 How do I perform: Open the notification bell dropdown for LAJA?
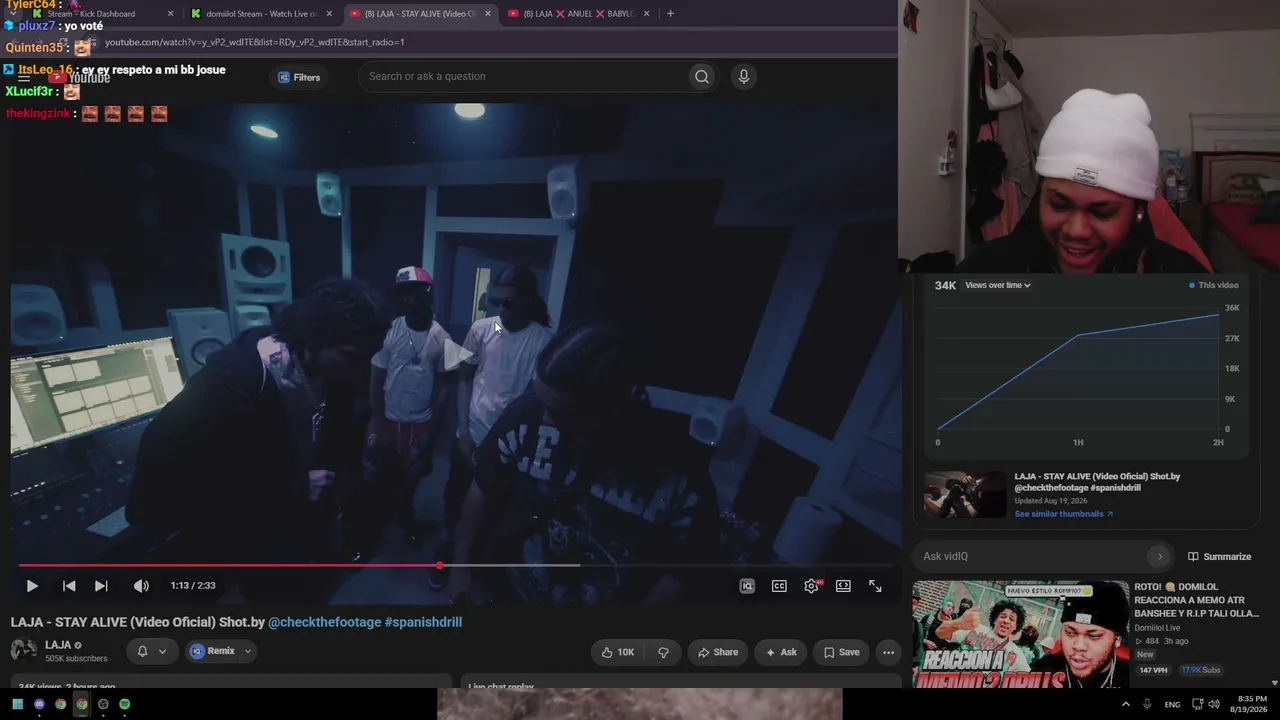(x=151, y=652)
